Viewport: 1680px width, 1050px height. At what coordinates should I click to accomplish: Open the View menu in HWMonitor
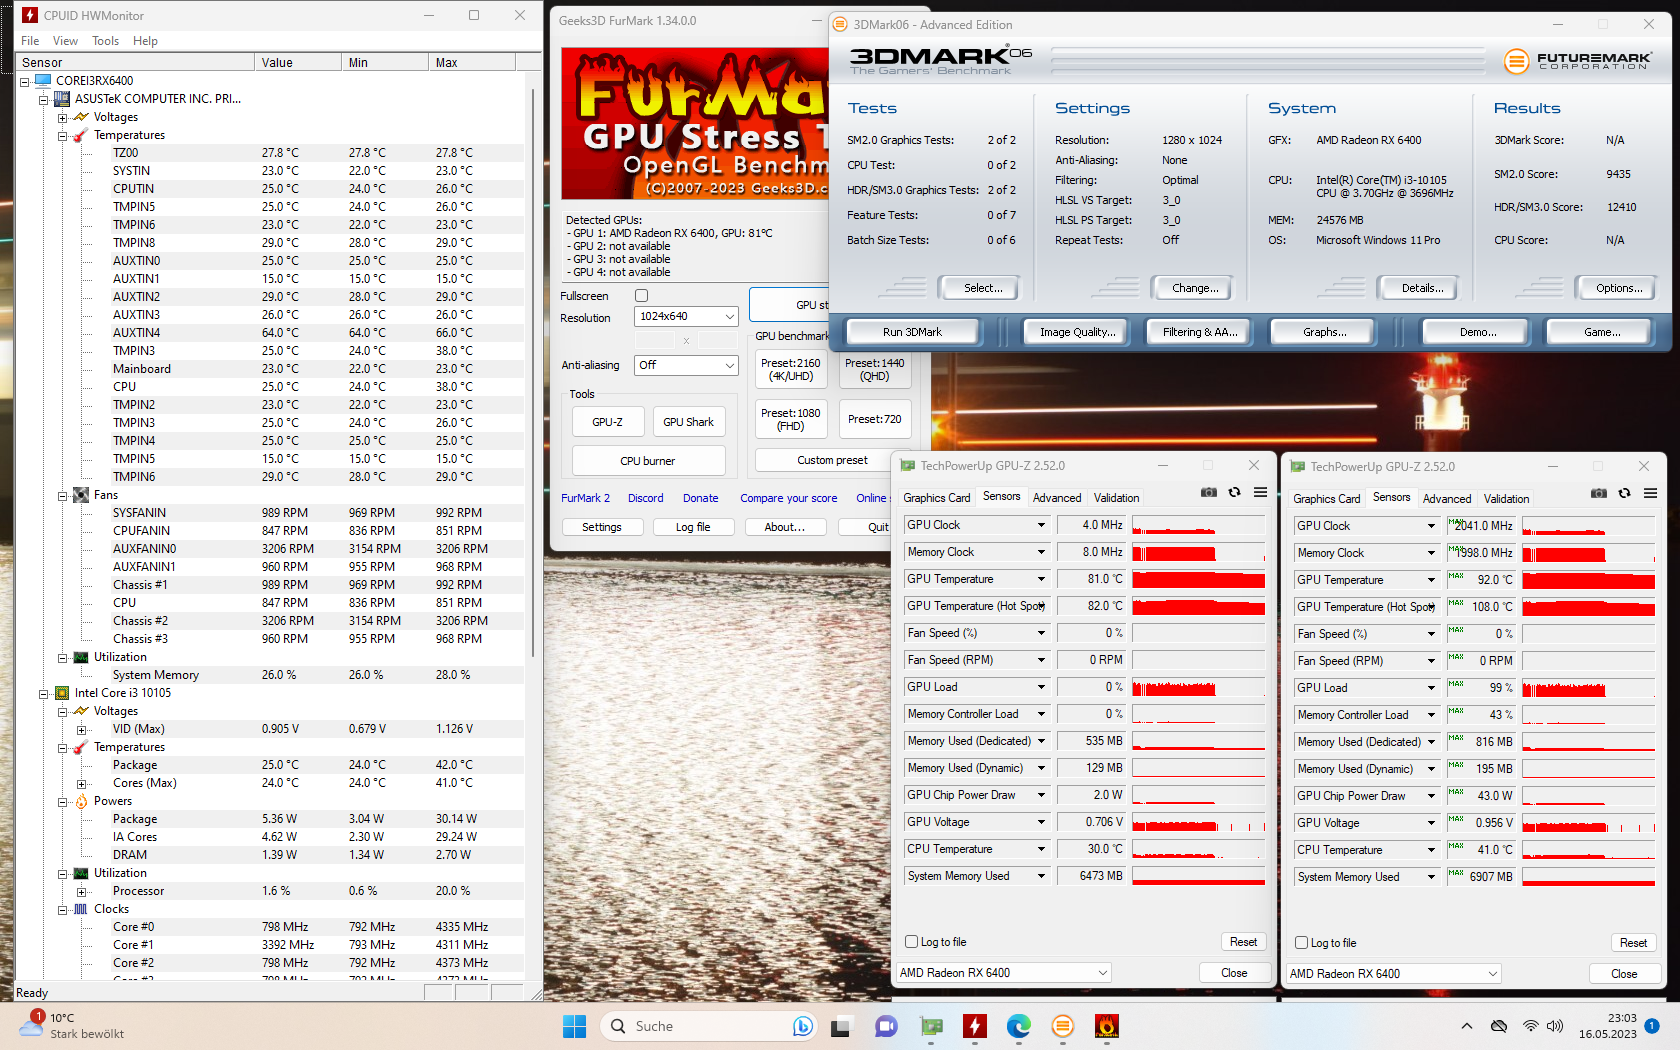tap(65, 41)
